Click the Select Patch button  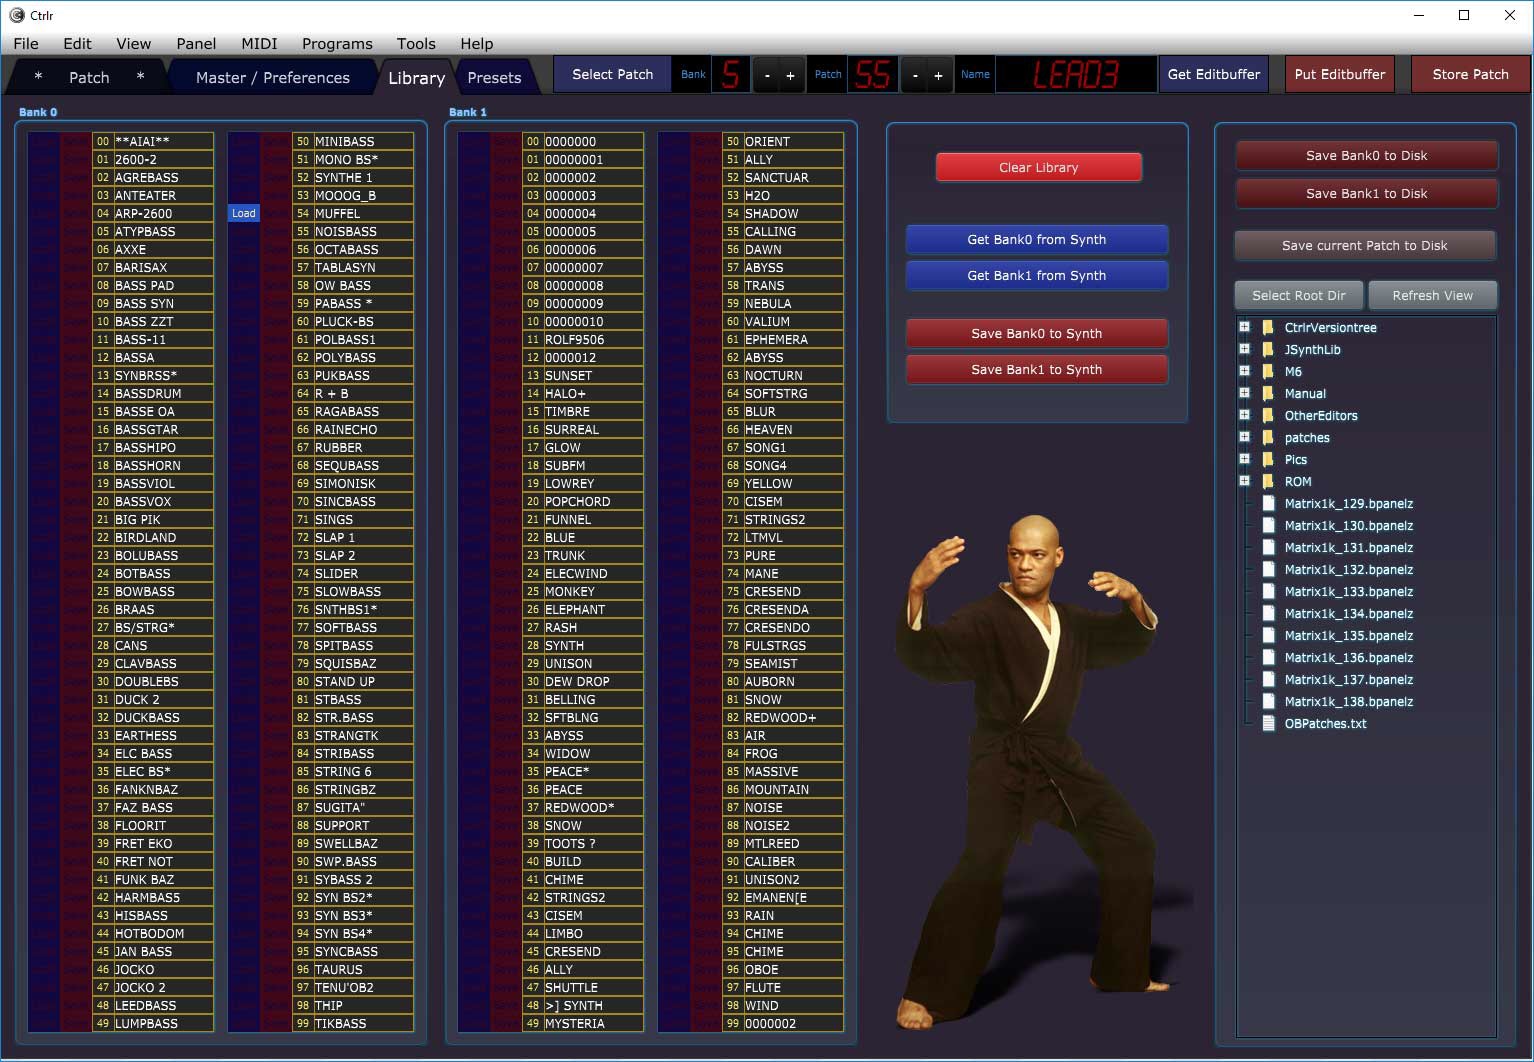pos(612,75)
